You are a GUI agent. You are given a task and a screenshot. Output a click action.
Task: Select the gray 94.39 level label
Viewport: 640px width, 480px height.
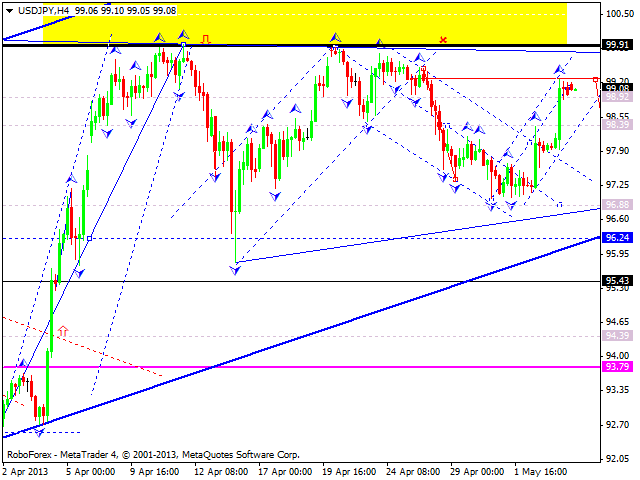[x=617, y=335]
